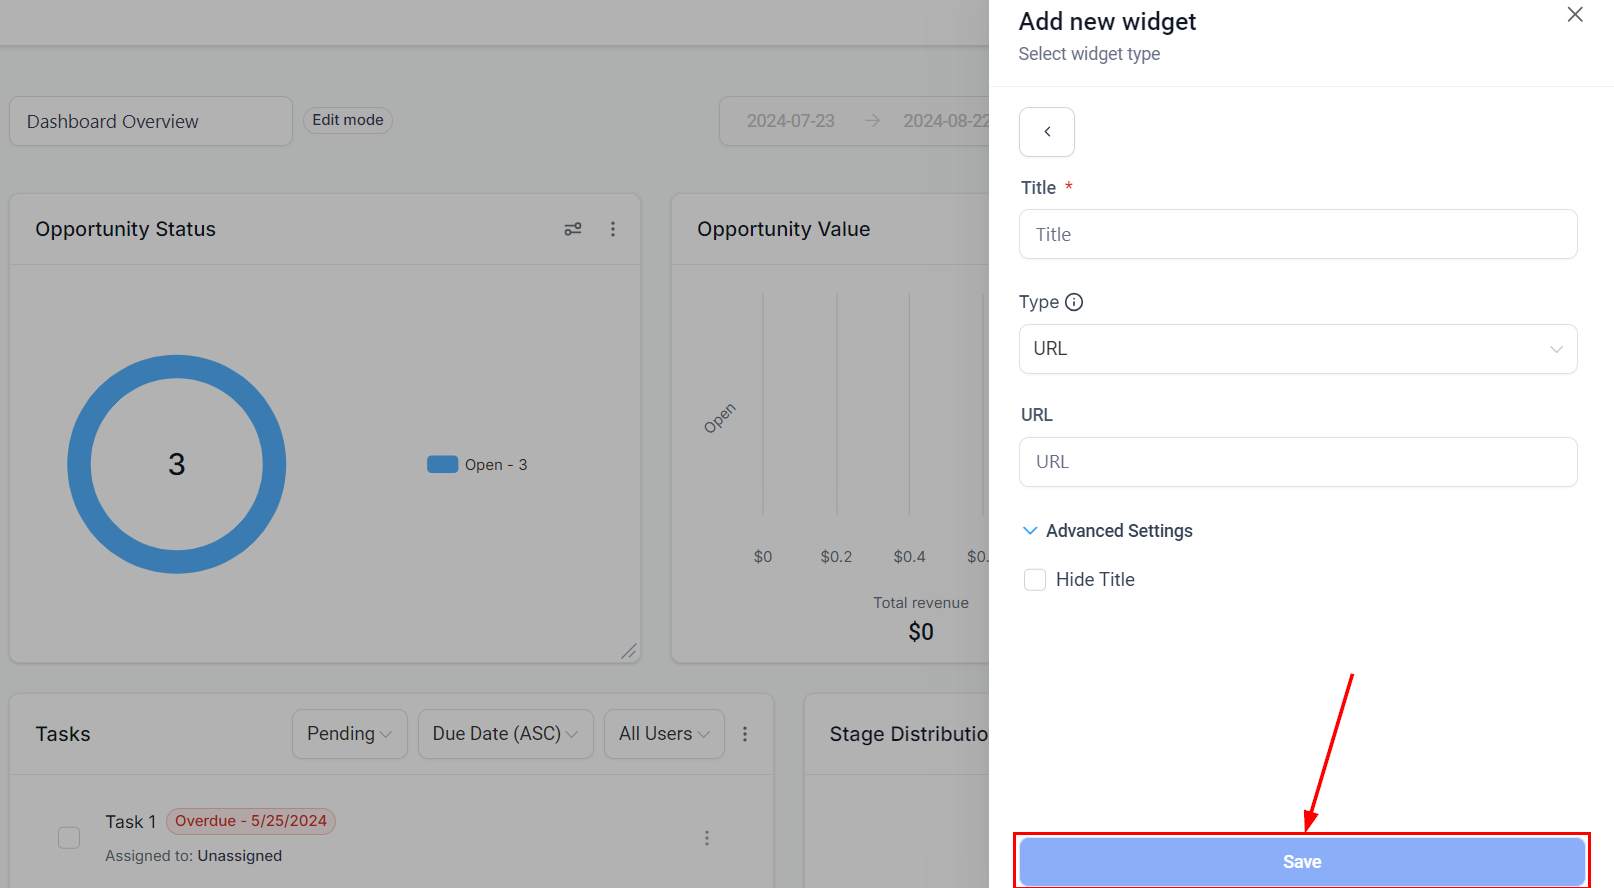Viewport: 1614px width, 888px height.
Task: Open the Type dropdown showing URL
Action: (1297, 349)
